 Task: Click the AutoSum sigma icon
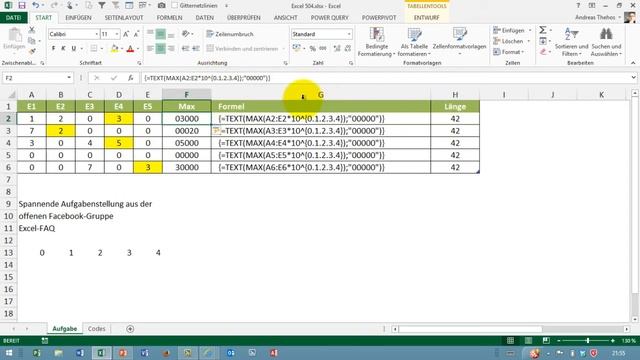click(542, 30)
